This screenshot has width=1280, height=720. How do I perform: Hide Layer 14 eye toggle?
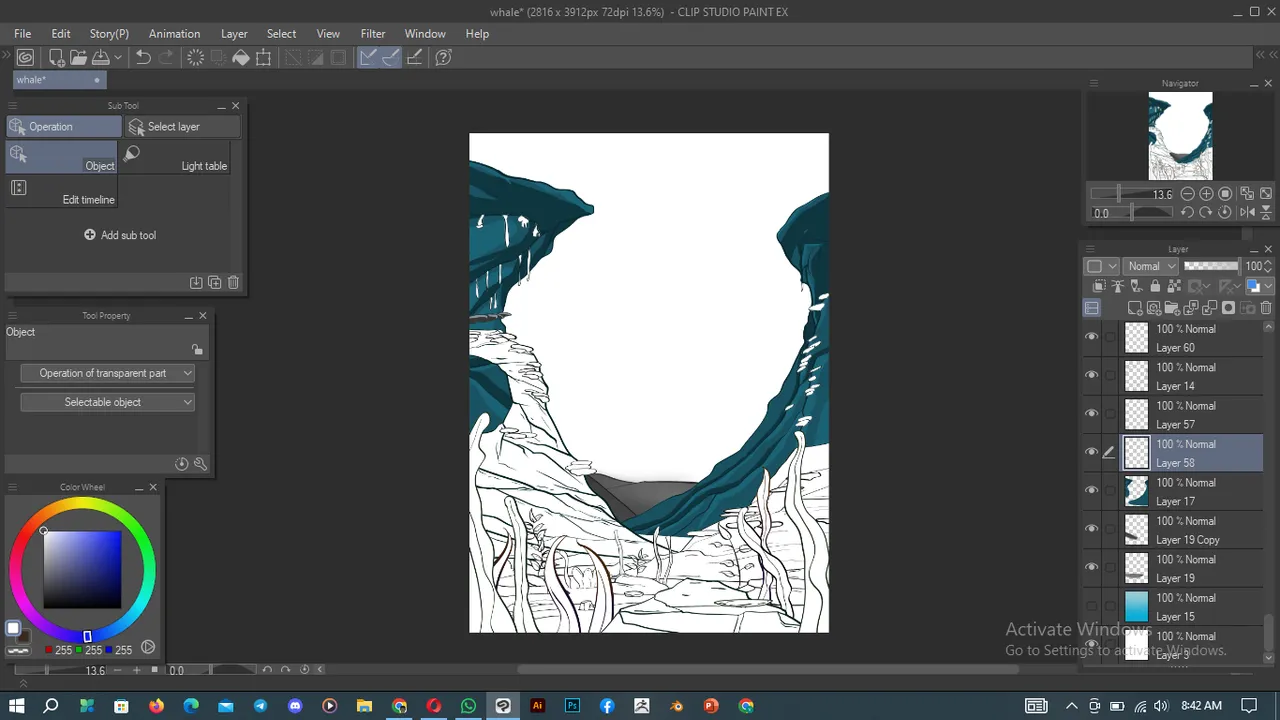click(1091, 375)
